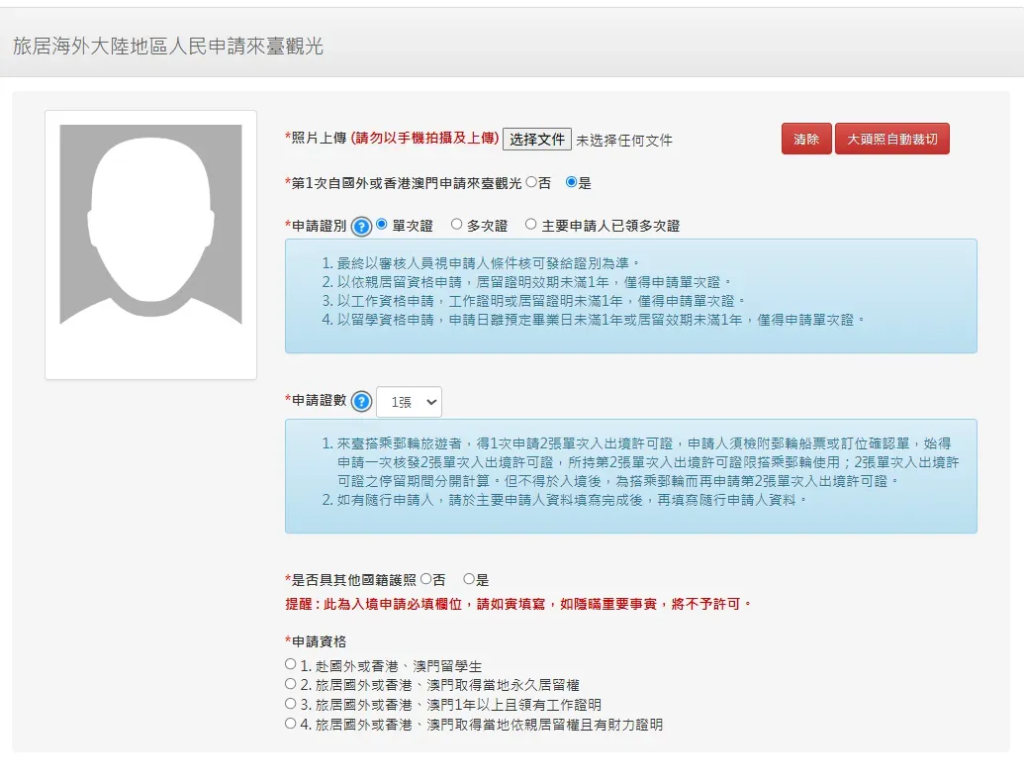Click 未选择任何文件 file status text
This screenshot has height=784, width=1024.
624,141
